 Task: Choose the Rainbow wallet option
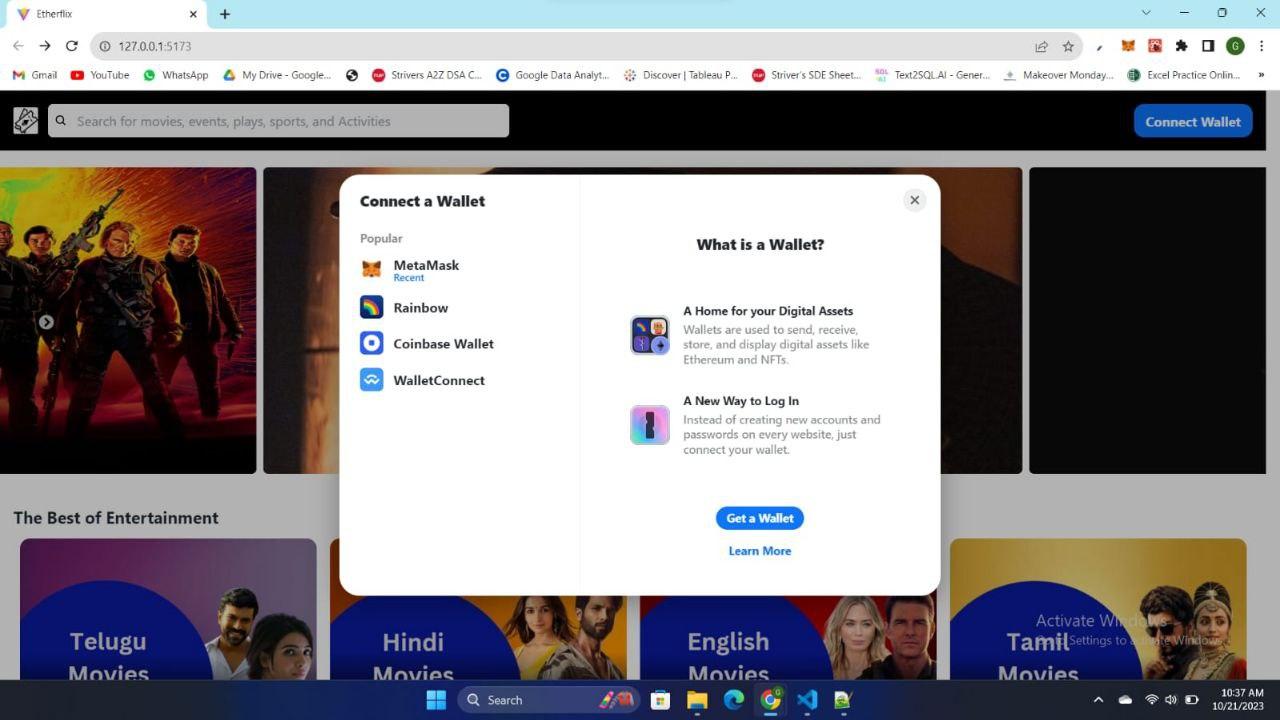point(404,307)
